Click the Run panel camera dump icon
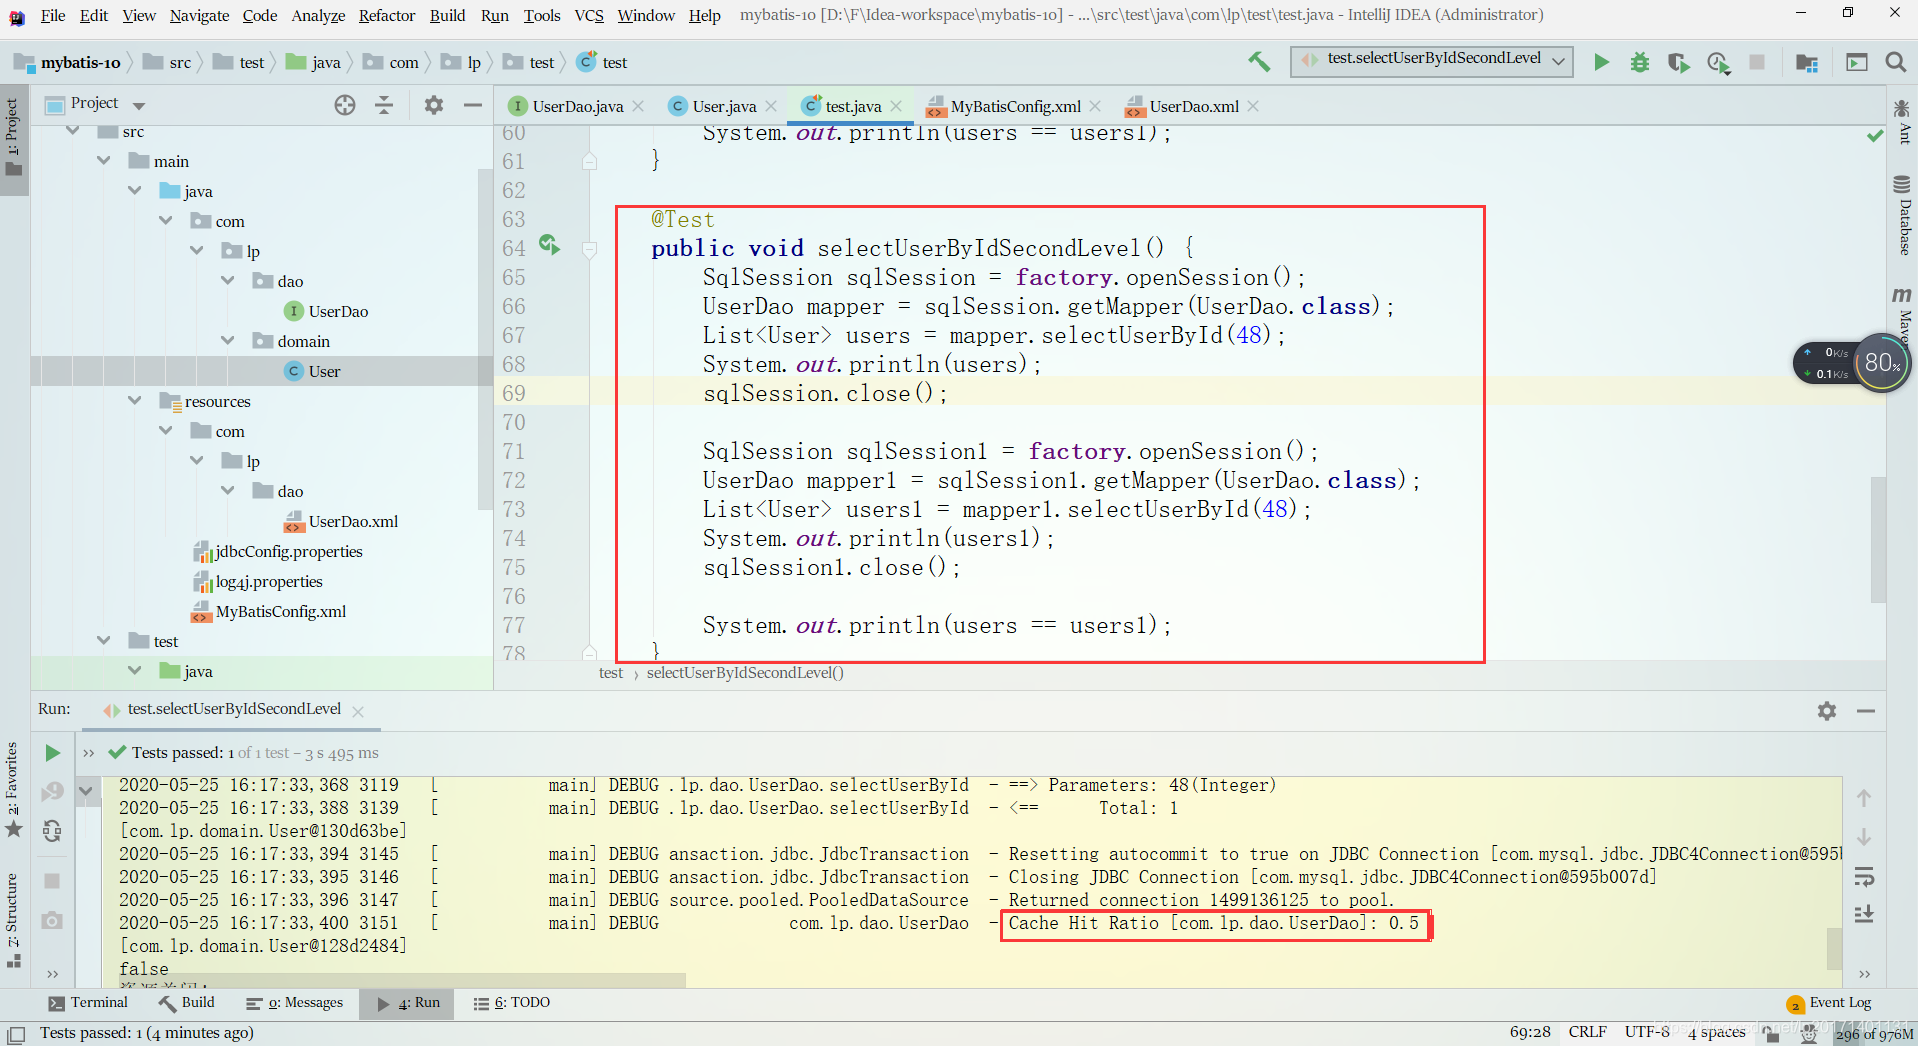This screenshot has width=1918, height=1046. point(53,920)
